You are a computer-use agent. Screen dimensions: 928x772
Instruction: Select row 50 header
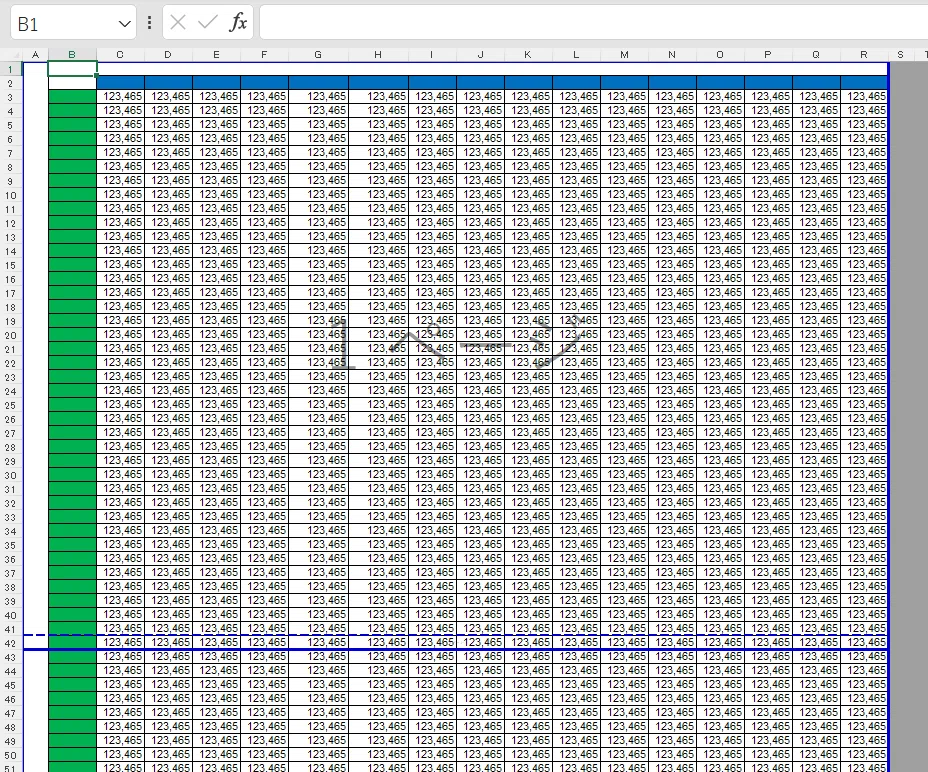point(11,756)
